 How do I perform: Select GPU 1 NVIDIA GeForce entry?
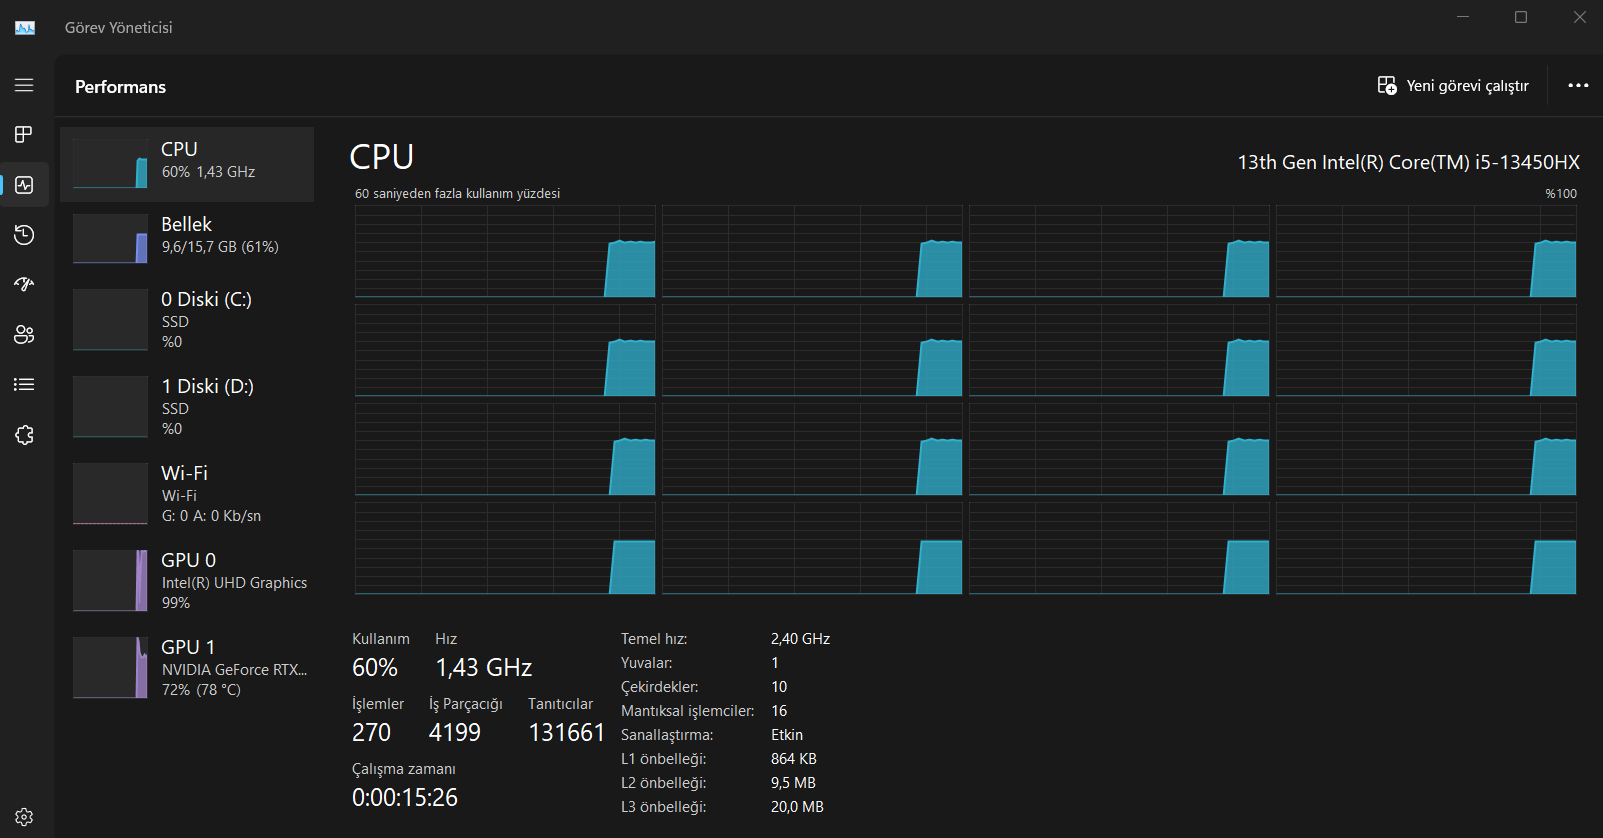[x=187, y=668]
